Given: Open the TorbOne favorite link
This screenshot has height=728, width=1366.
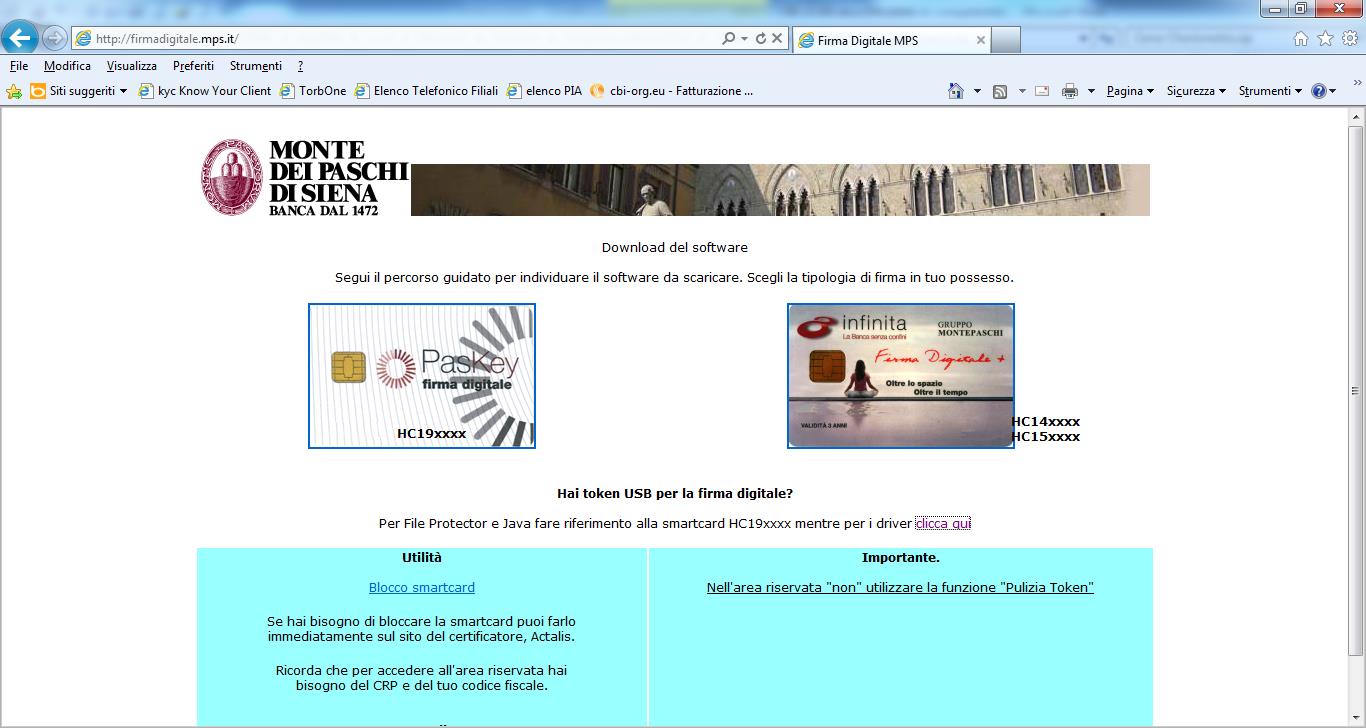Looking at the screenshot, I should [313, 91].
